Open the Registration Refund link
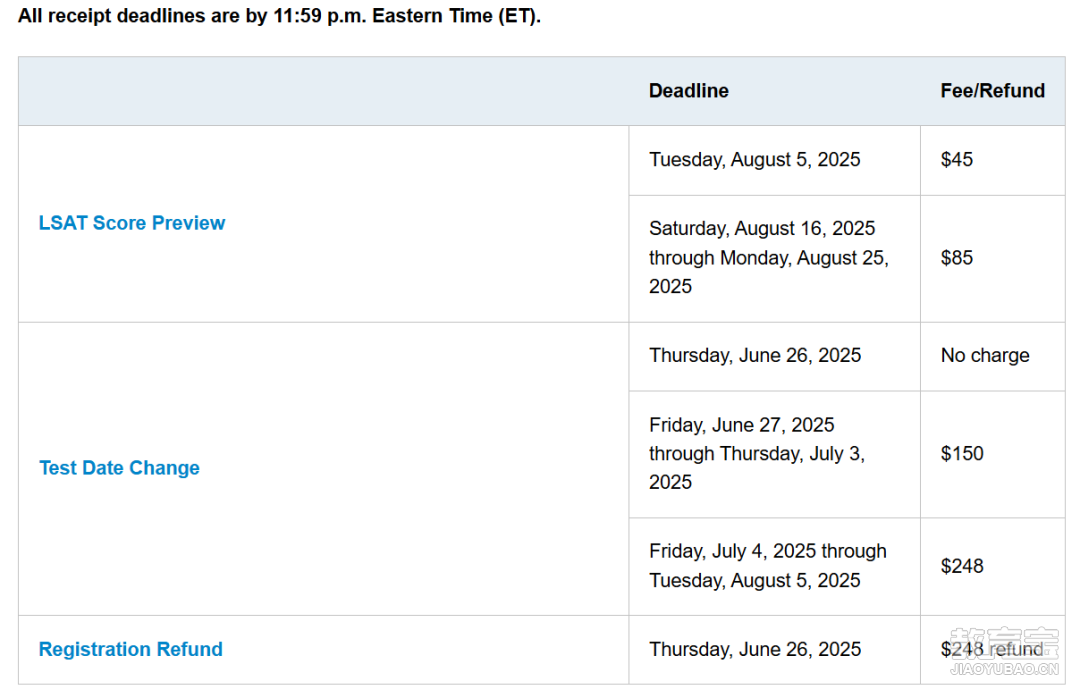This screenshot has width=1080, height=698. 130,649
